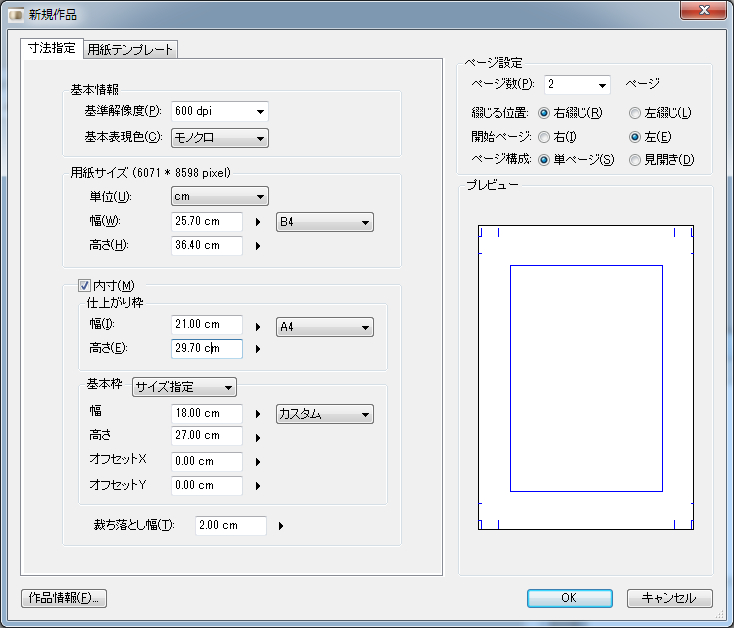Open the B4 paper size dropdown
The height and width of the screenshot is (628, 734).
coord(324,222)
